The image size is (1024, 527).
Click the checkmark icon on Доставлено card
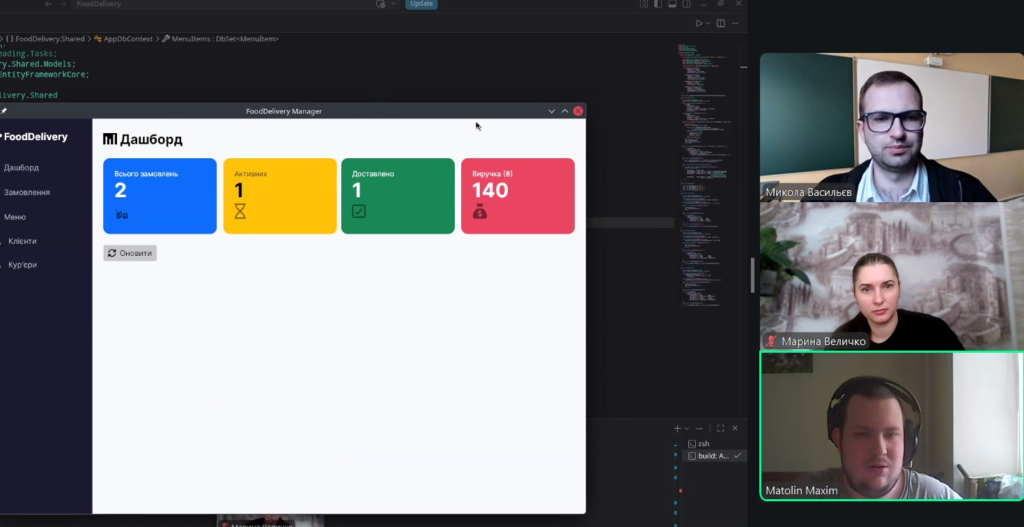(x=359, y=211)
